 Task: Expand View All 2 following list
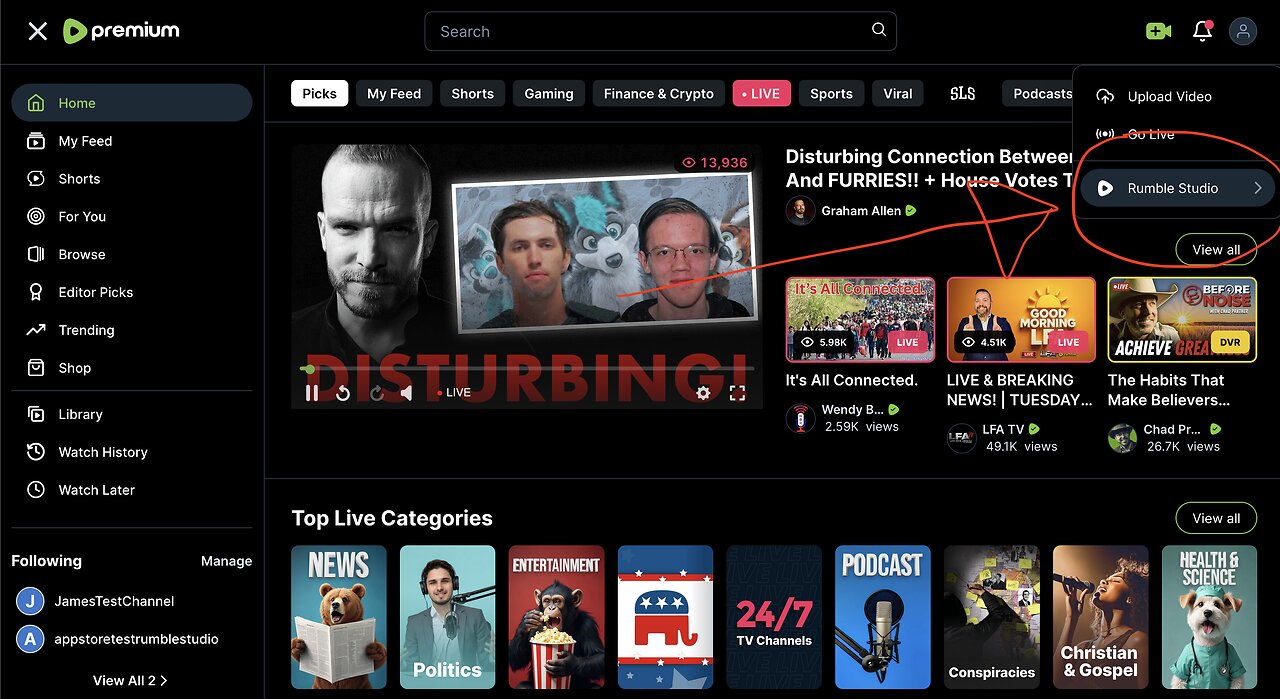pos(130,680)
